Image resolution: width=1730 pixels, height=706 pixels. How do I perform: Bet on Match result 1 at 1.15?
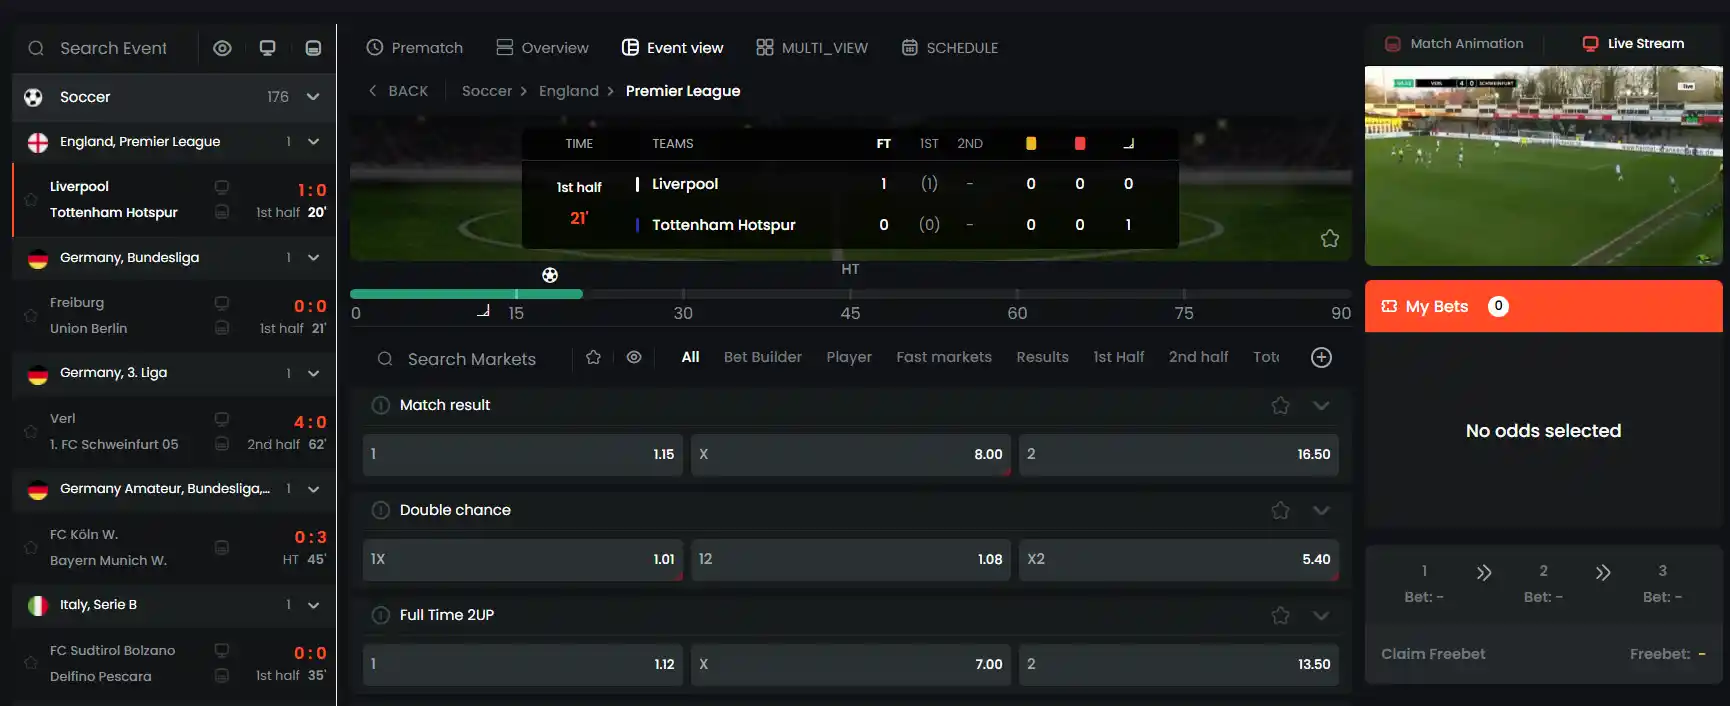[523, 454]
